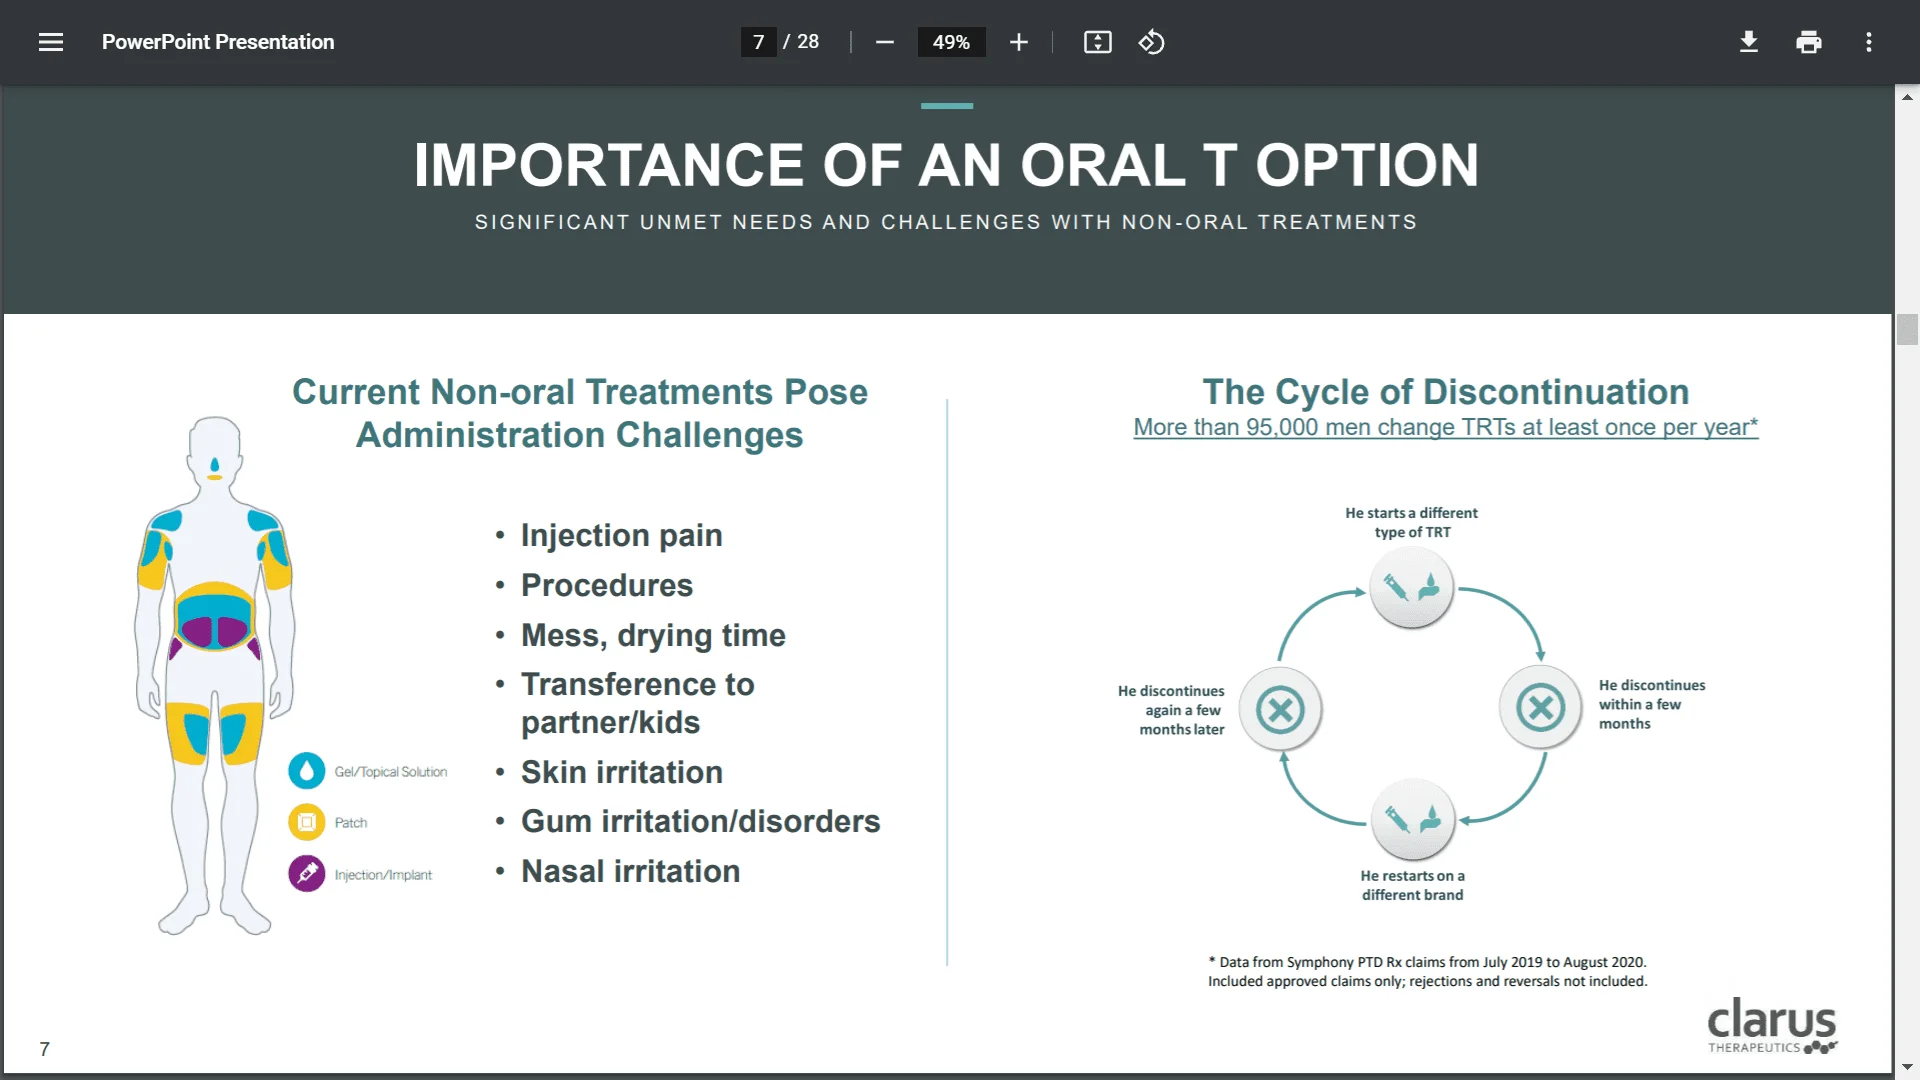
Task: Click the 'Injection pain' bullet
Action: (x=621, y=536)
